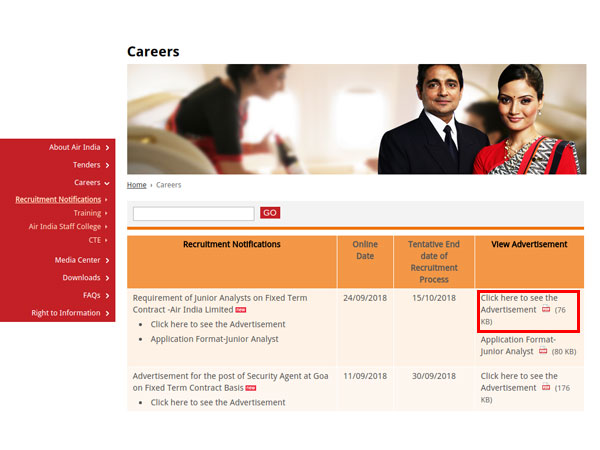Click the 'Careers' page heading

pos(153,52)
